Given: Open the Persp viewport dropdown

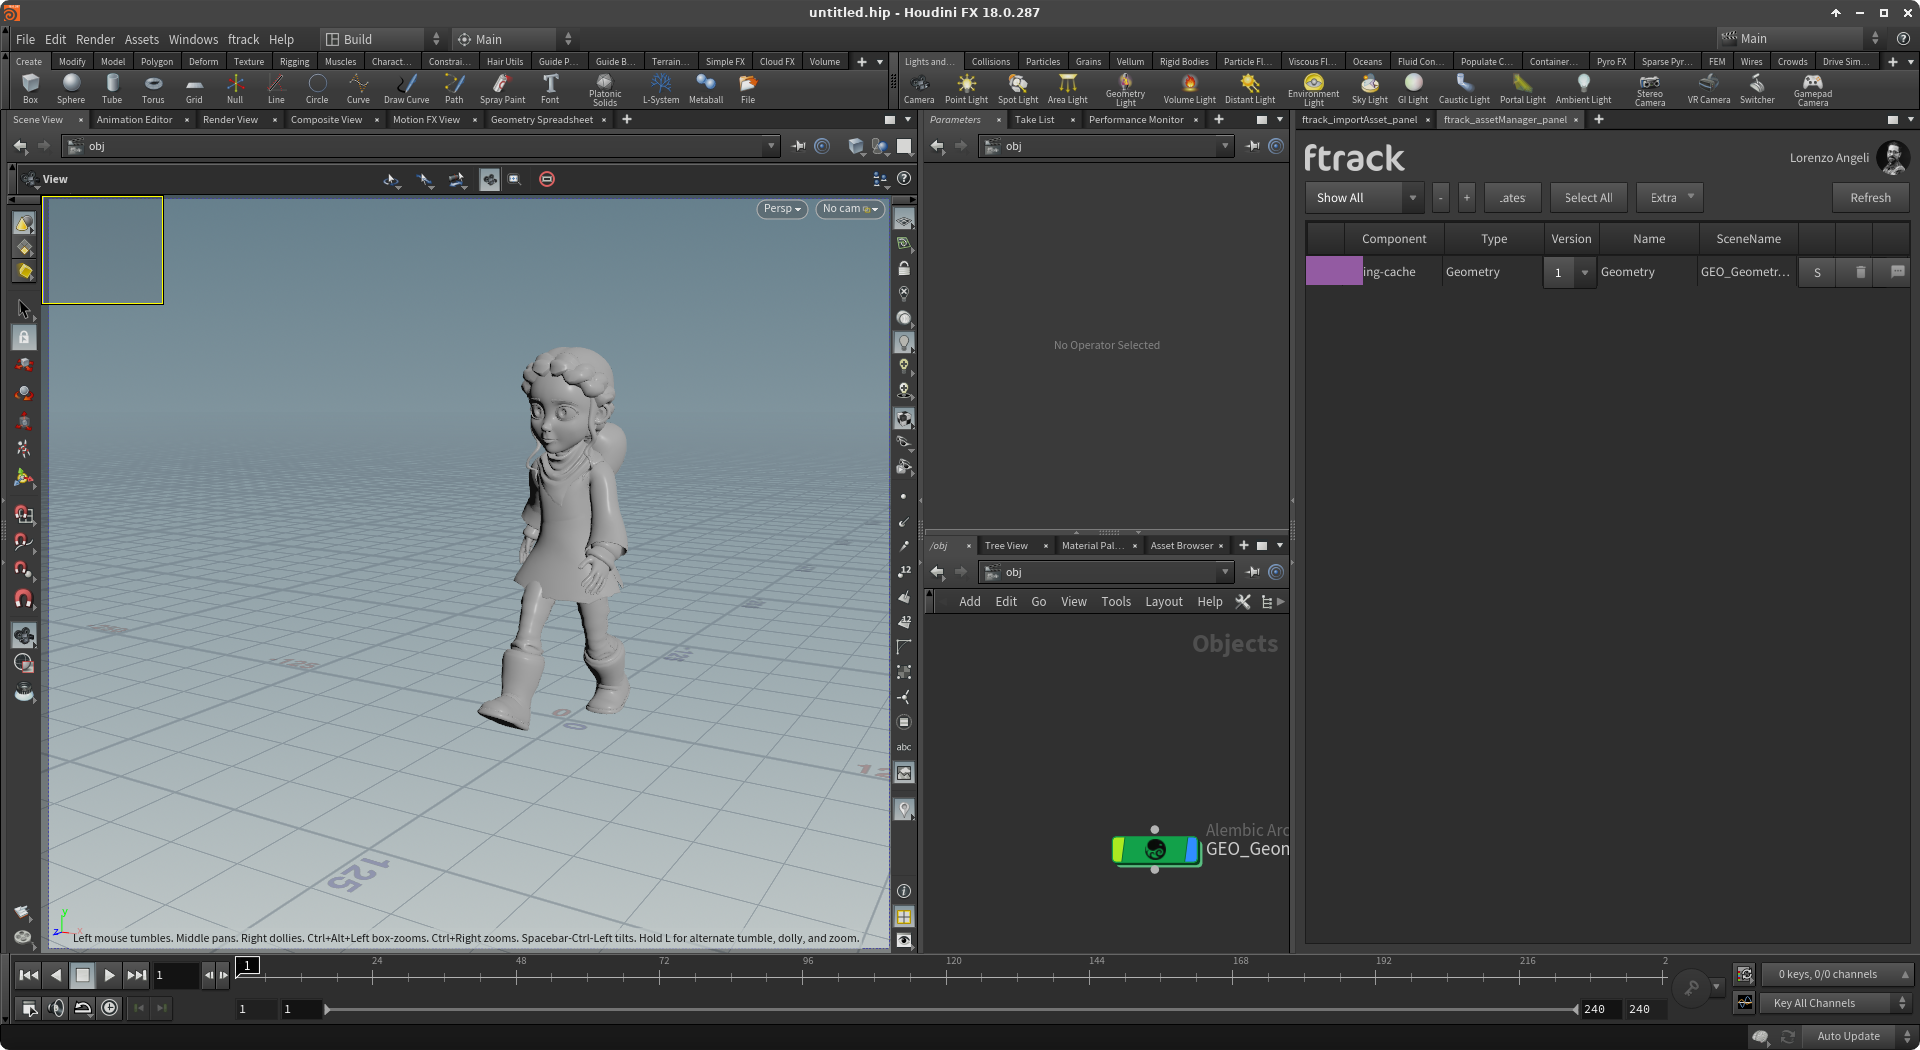Looking at the screenshot, I should 782,209.
